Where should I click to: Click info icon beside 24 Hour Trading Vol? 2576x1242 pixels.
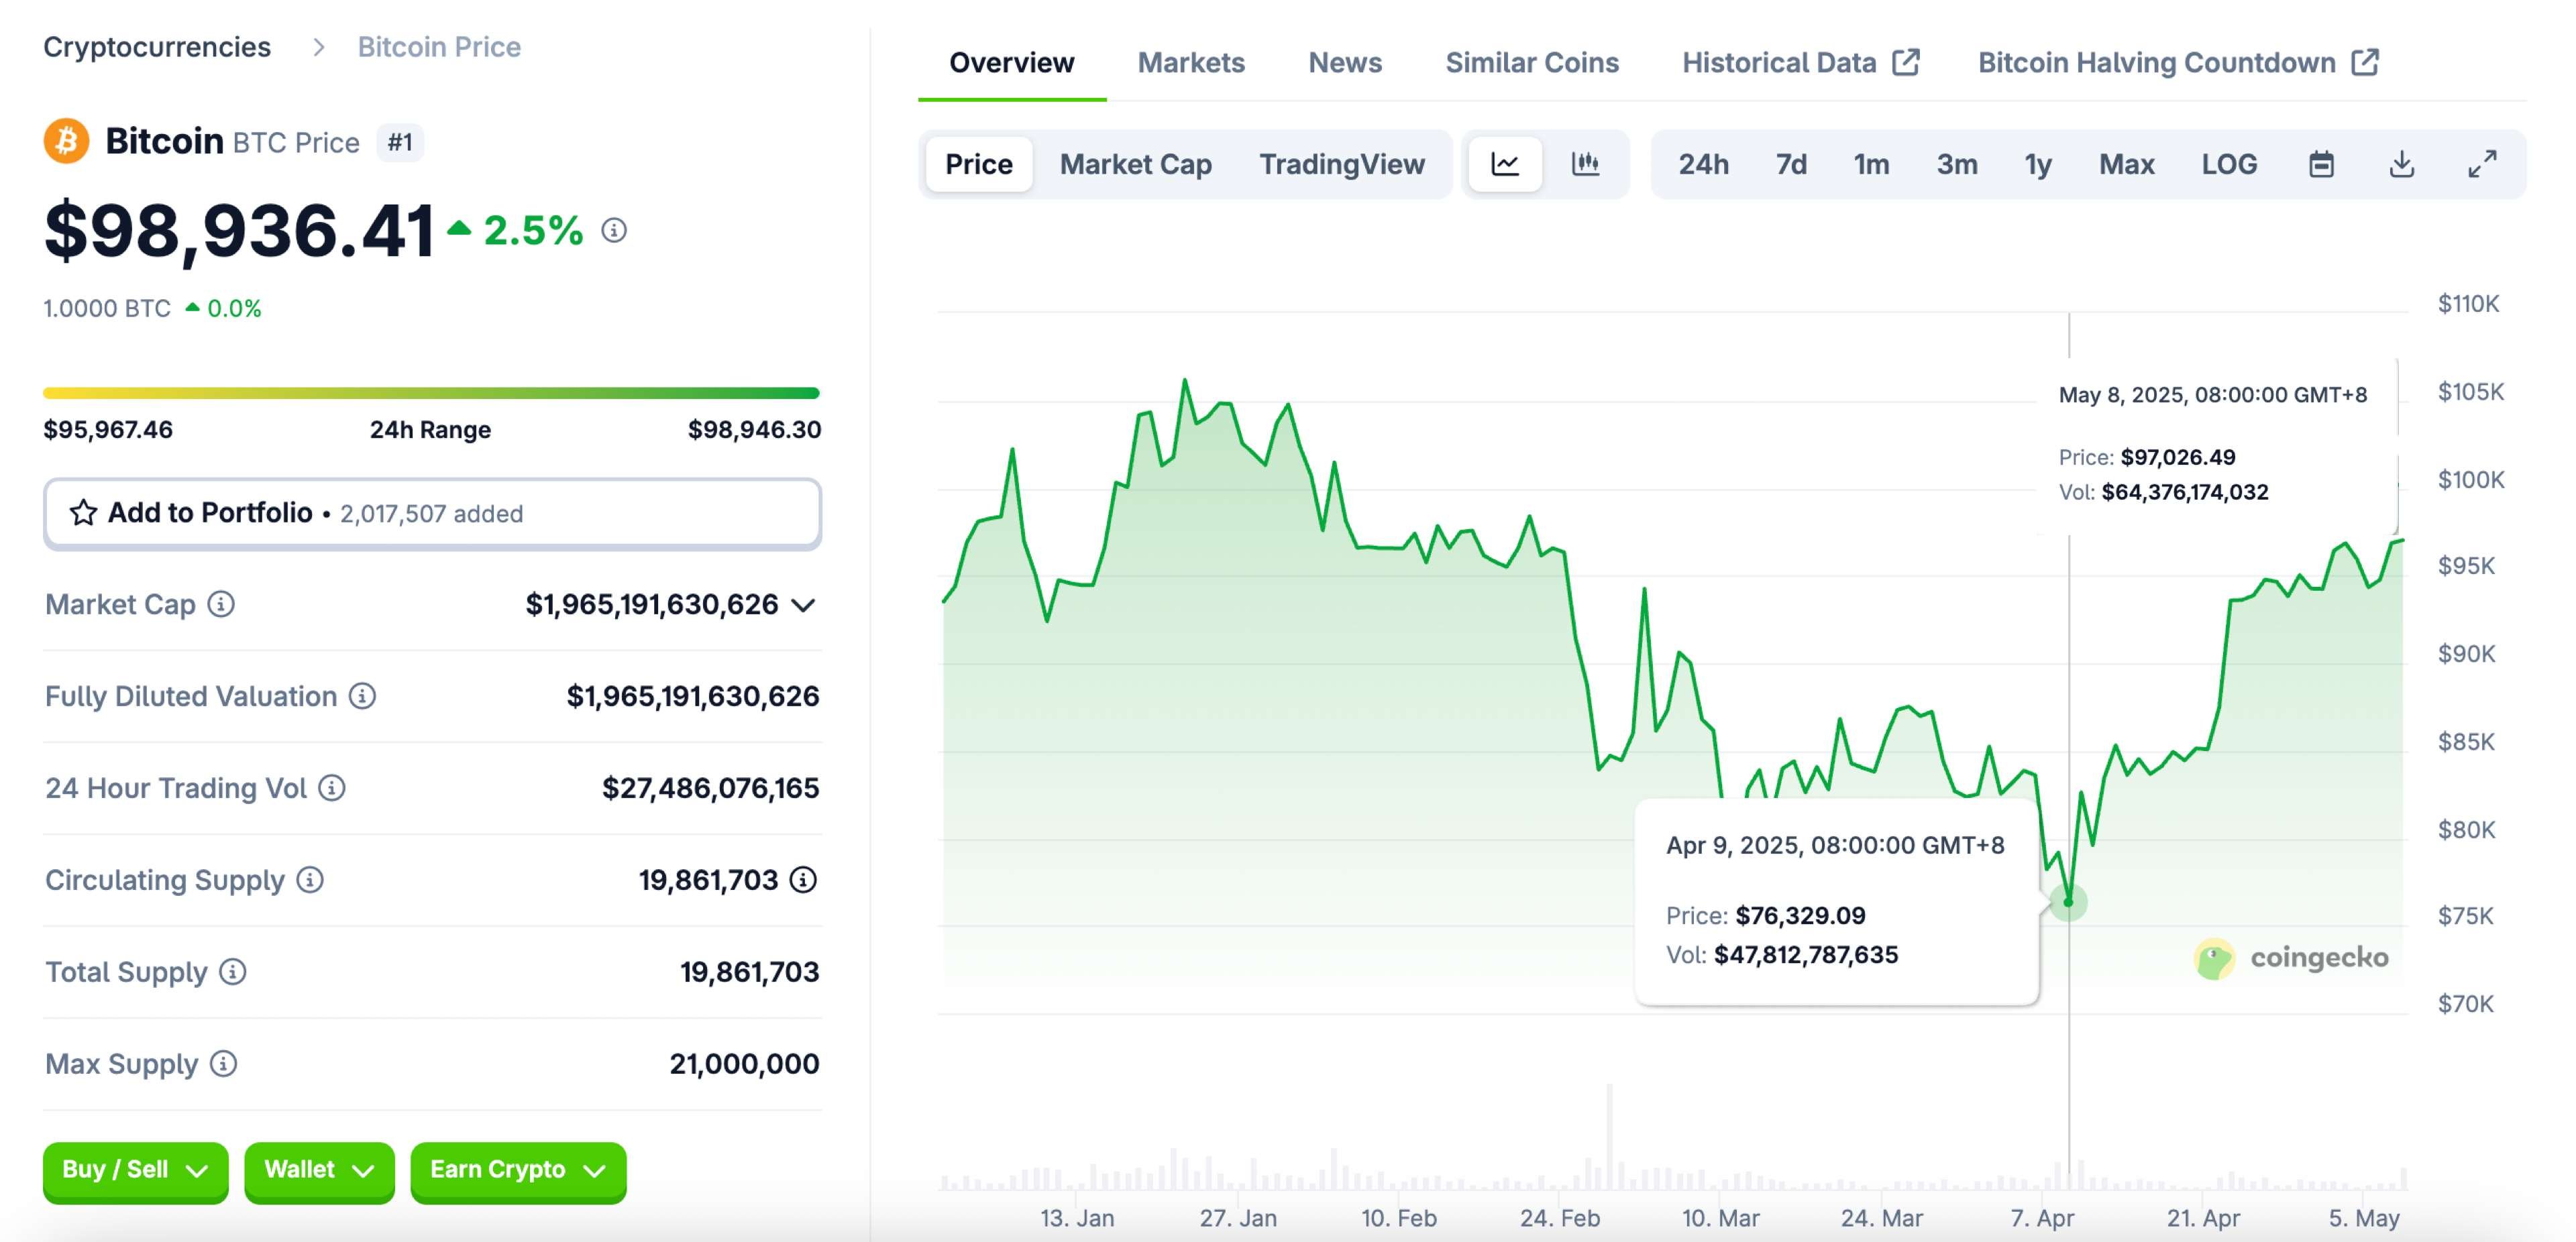coord(332,788)
